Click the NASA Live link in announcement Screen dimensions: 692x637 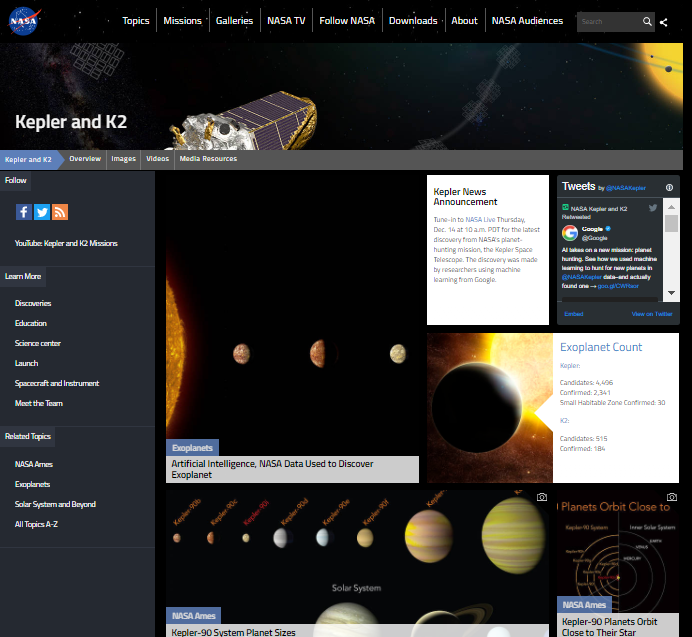(x=480, y=219)
